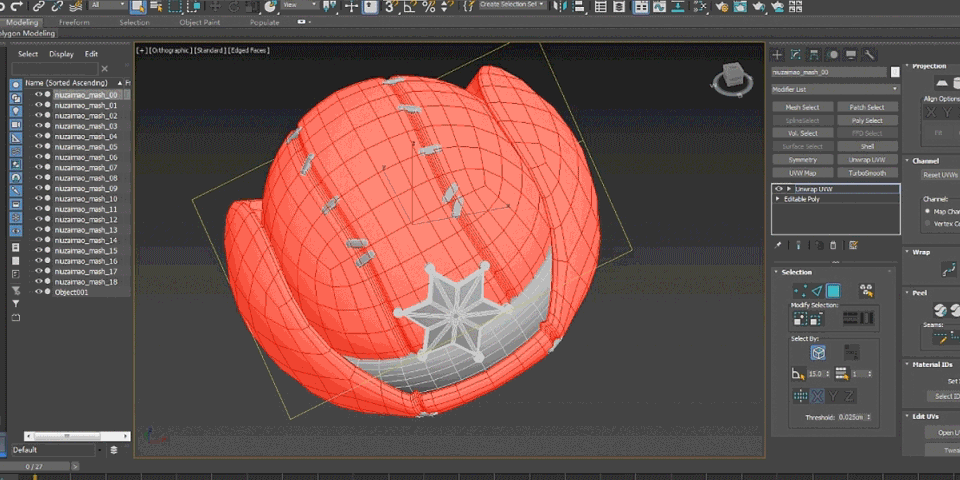Screen dimensions: 960x480
Task: Click the Bind to Space Warp icon
Action: [x=76, y=6]
